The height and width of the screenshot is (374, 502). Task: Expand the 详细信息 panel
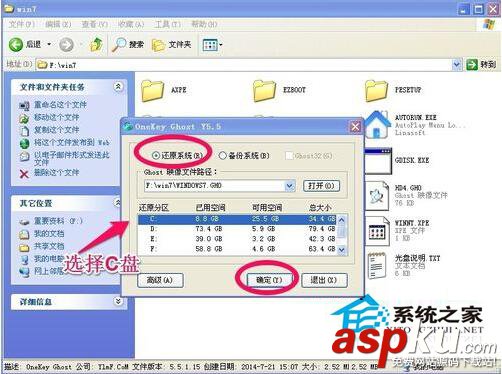118,301
